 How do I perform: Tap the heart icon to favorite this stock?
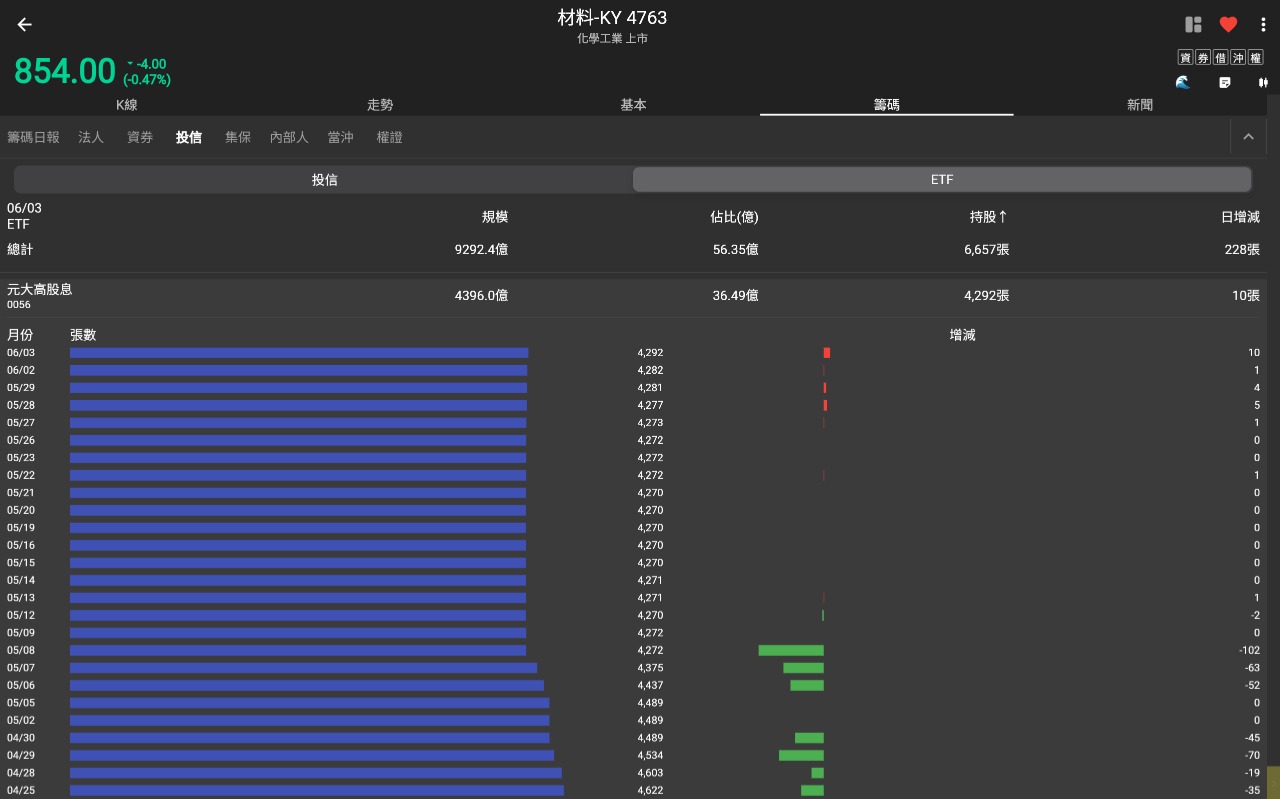point(1228,24)
